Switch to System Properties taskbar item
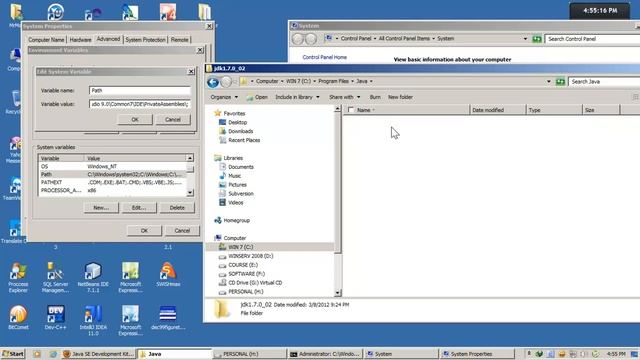 point(478,354)
